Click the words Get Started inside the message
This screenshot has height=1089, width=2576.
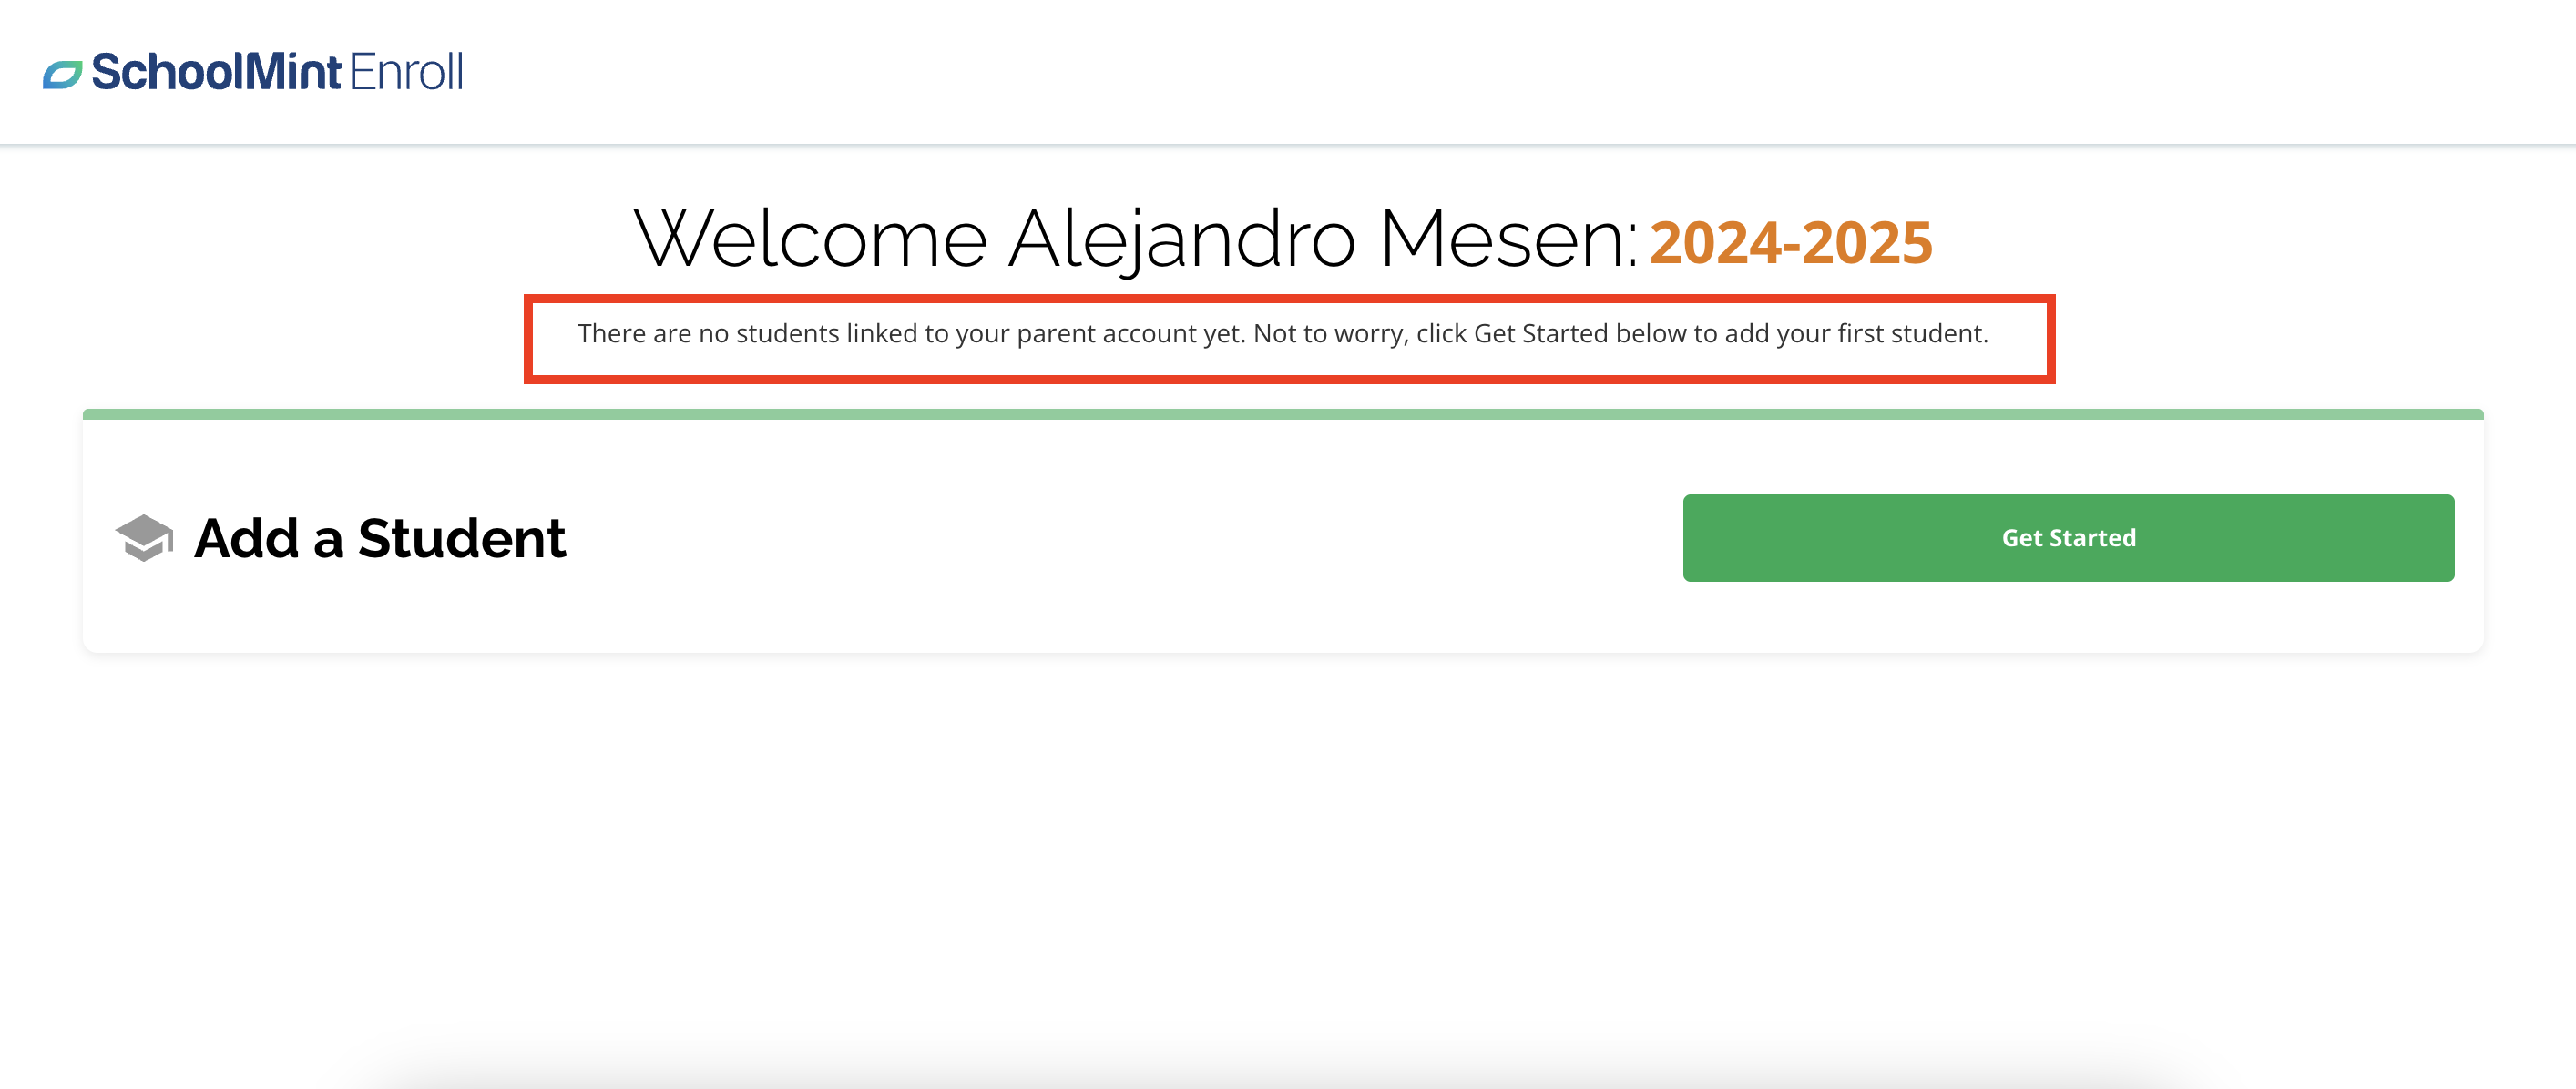[1540, 334]
